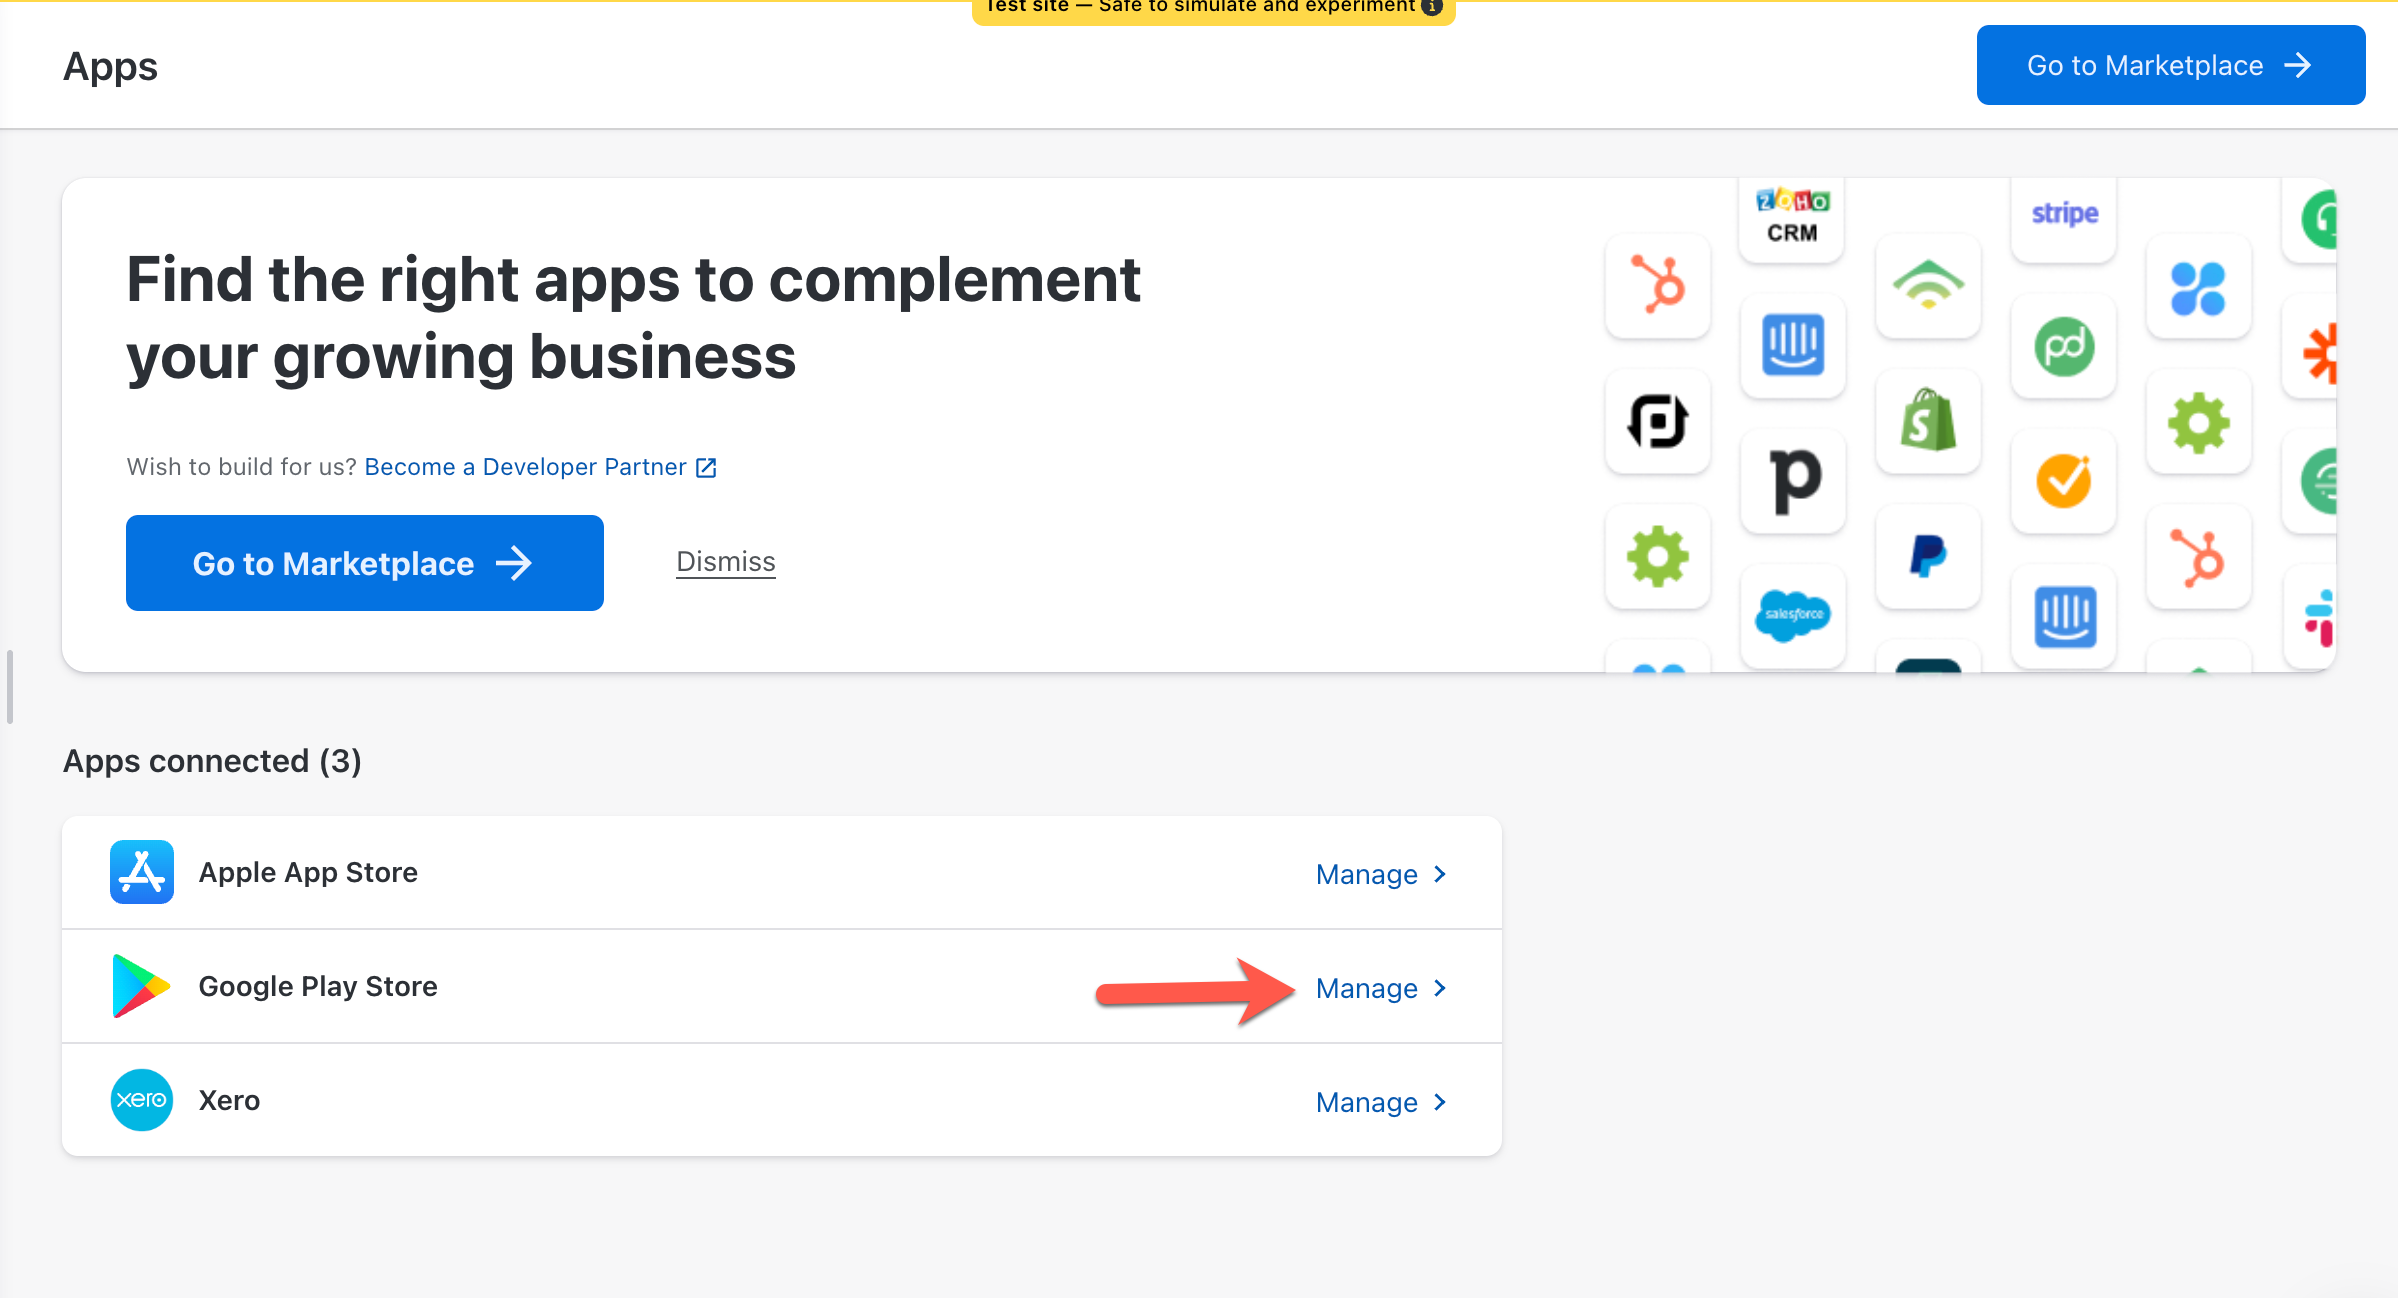2398x1298 pixels.
Task: Click the green Pandadoc pd icon
Action: [2064, 347]
